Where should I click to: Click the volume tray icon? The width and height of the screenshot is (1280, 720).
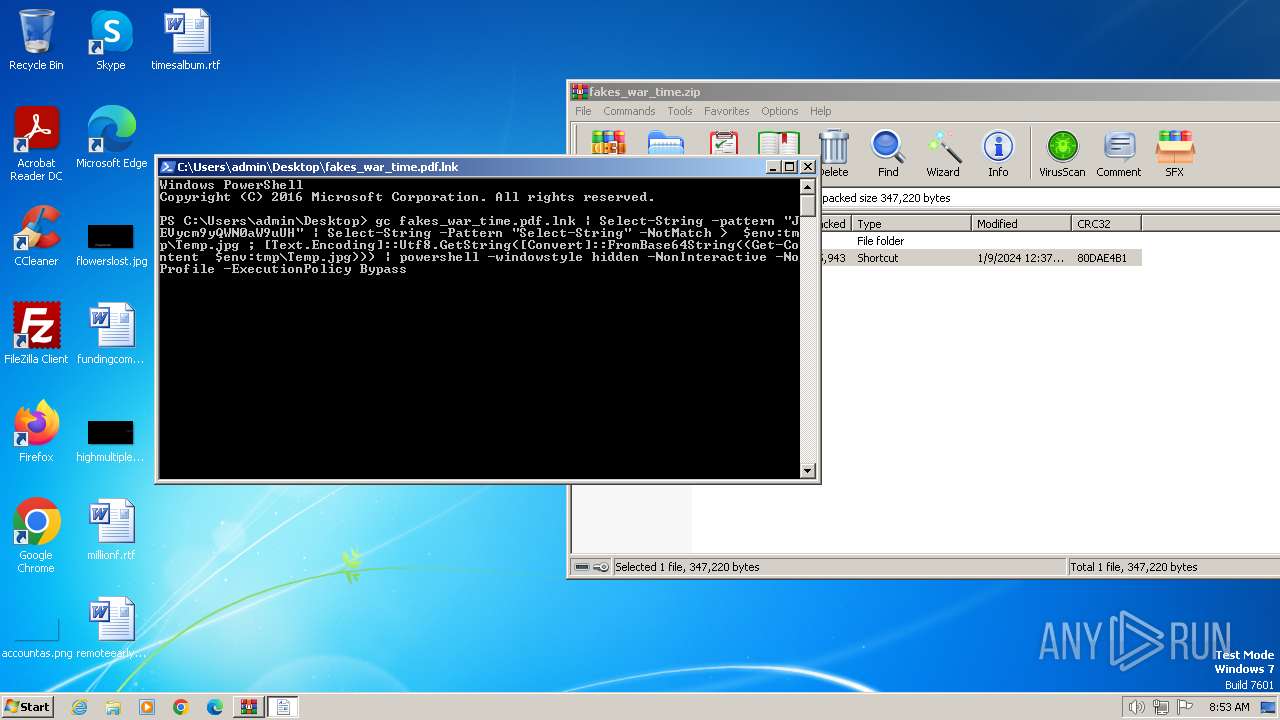pyautogui.click(x=1136, y=707)
